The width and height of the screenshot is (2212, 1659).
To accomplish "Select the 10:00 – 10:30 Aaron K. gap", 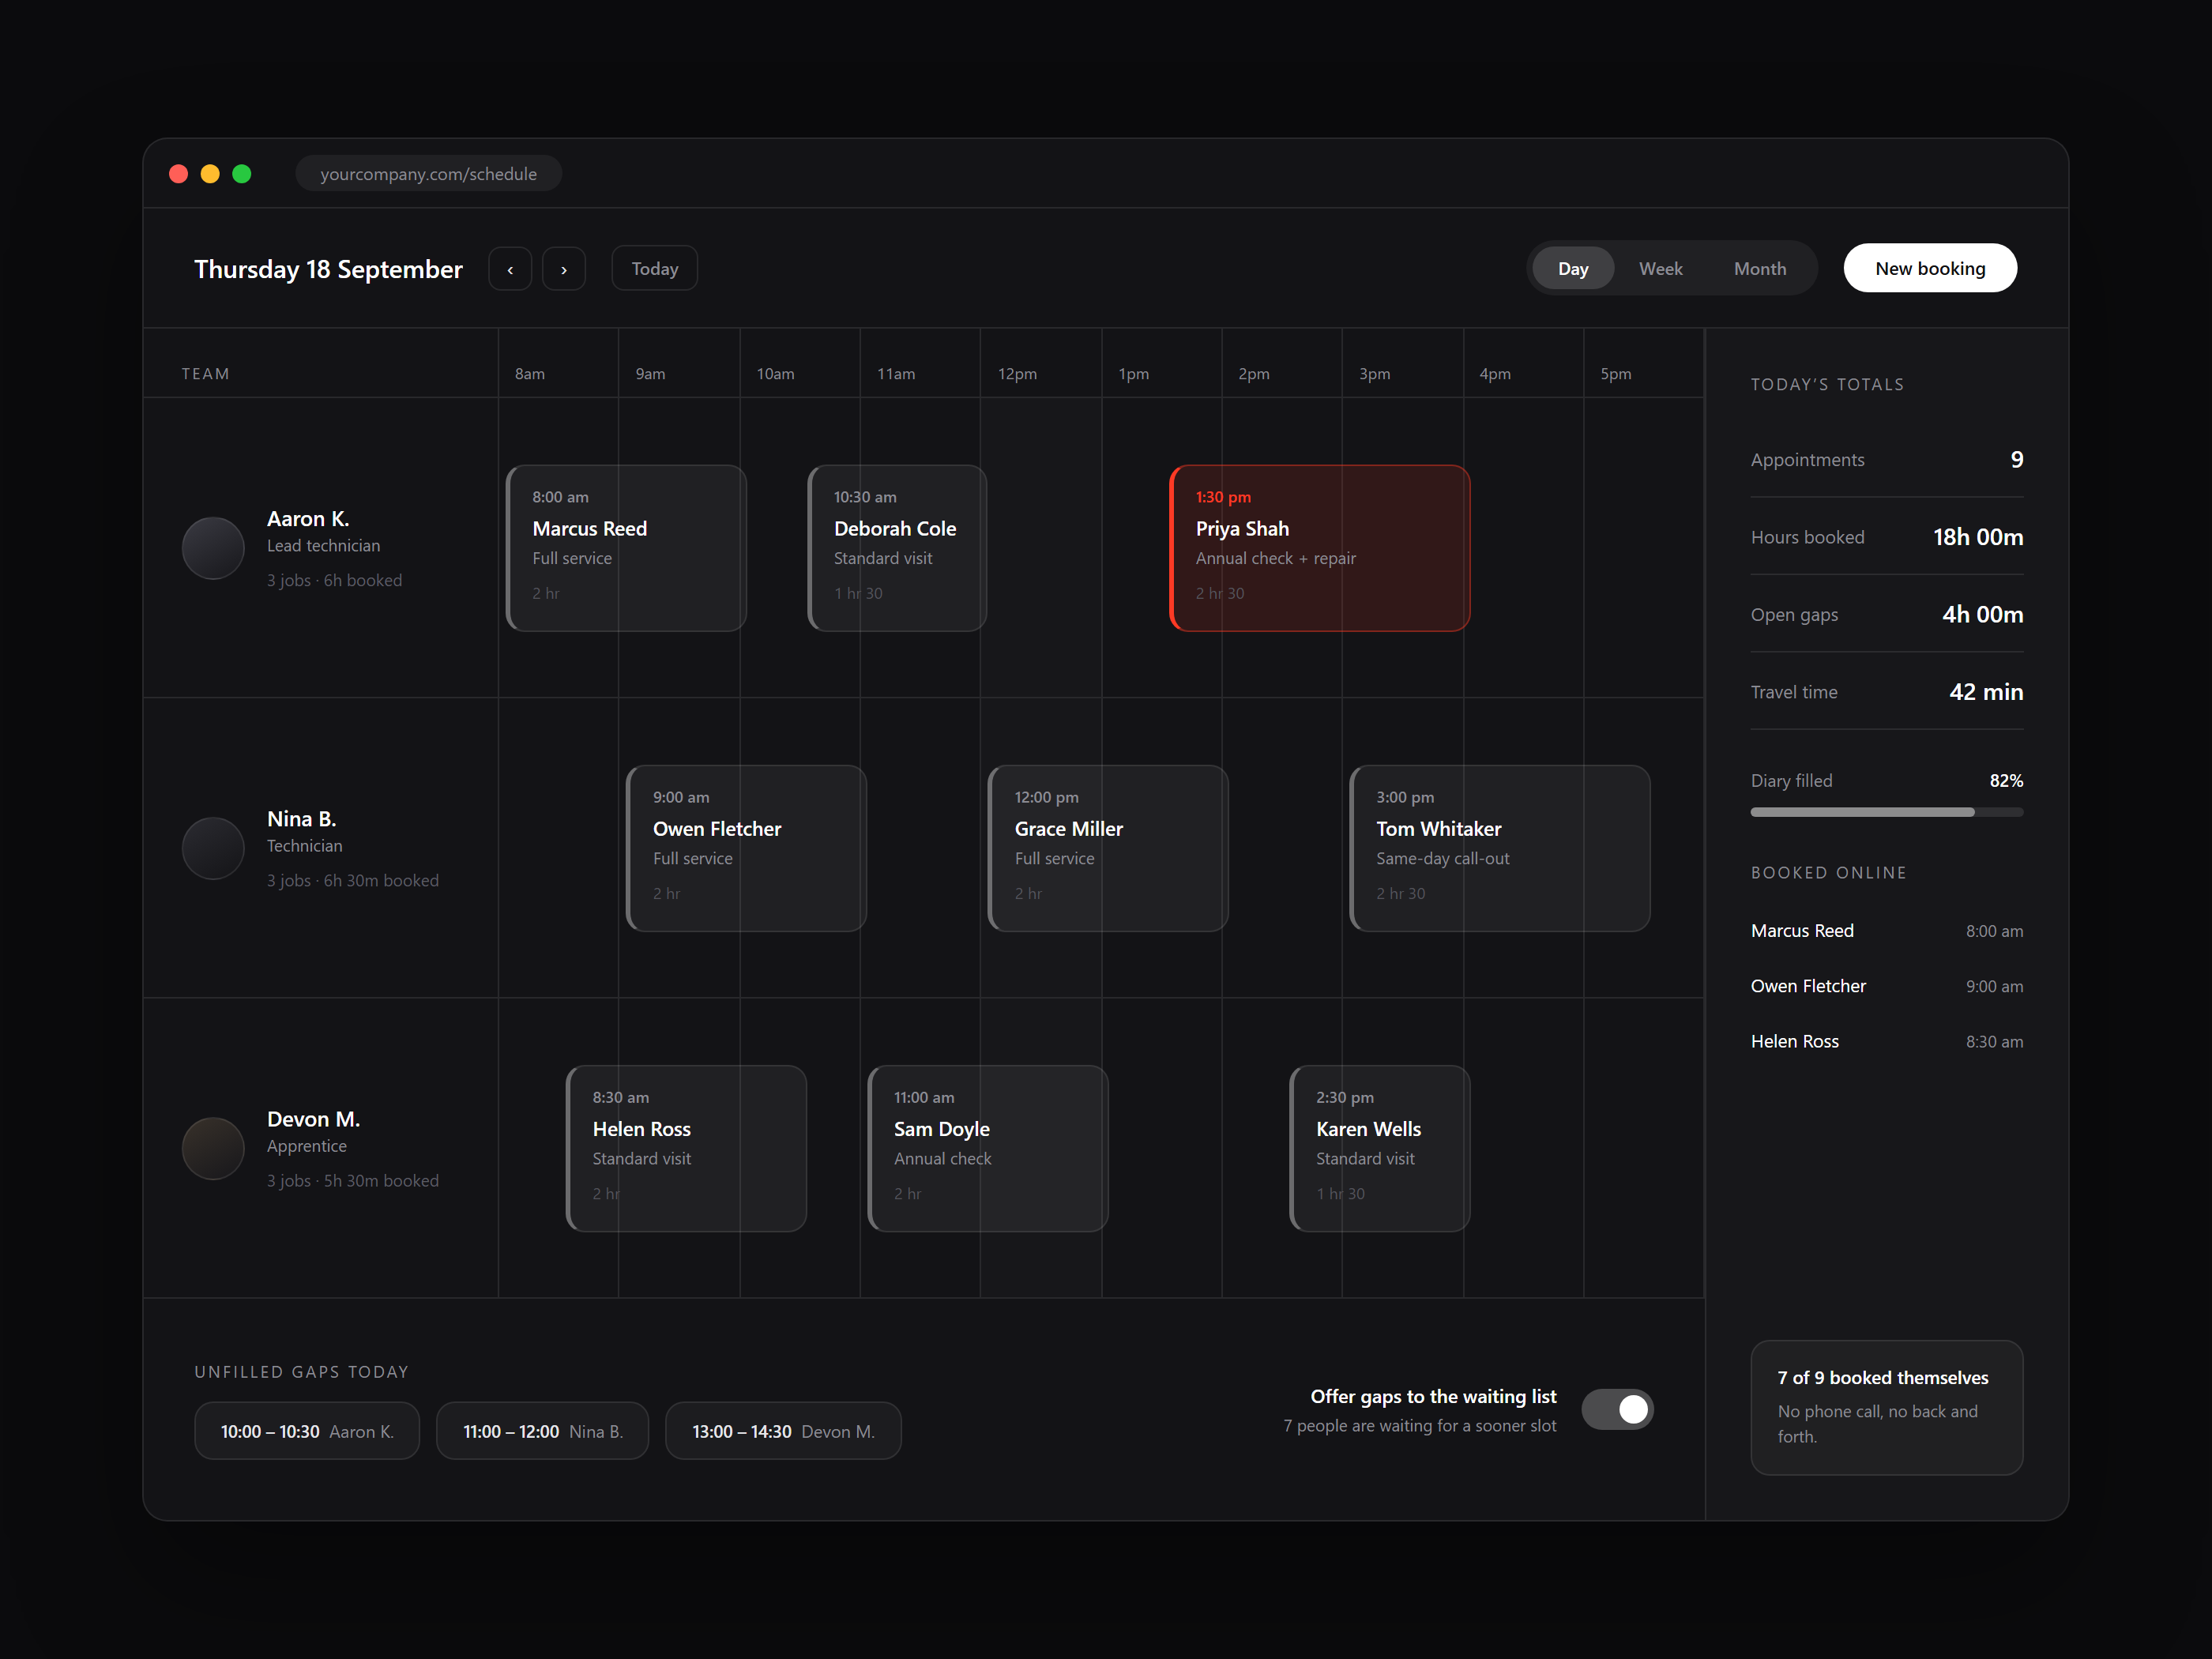I will pyautogui.click(x=307, y=1431).
